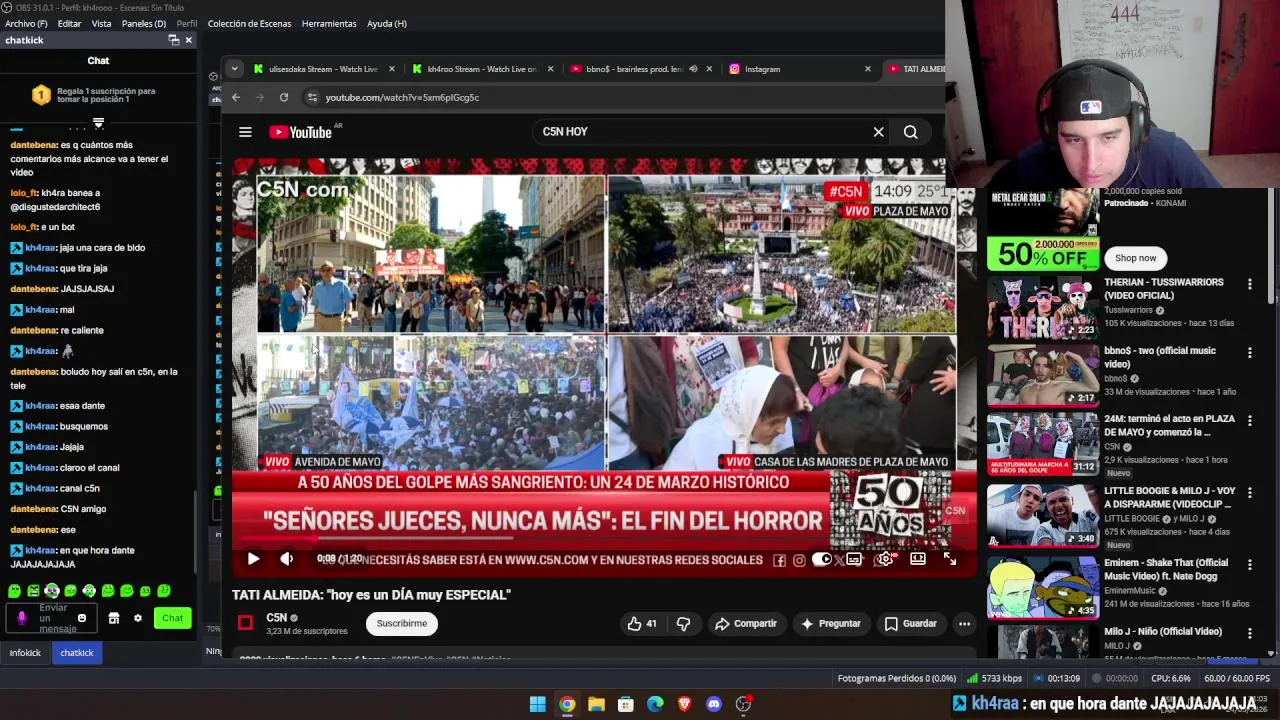Open options for Eminem Shake That video
The image size is (1280, 720).
click(x=1249, y=566)
